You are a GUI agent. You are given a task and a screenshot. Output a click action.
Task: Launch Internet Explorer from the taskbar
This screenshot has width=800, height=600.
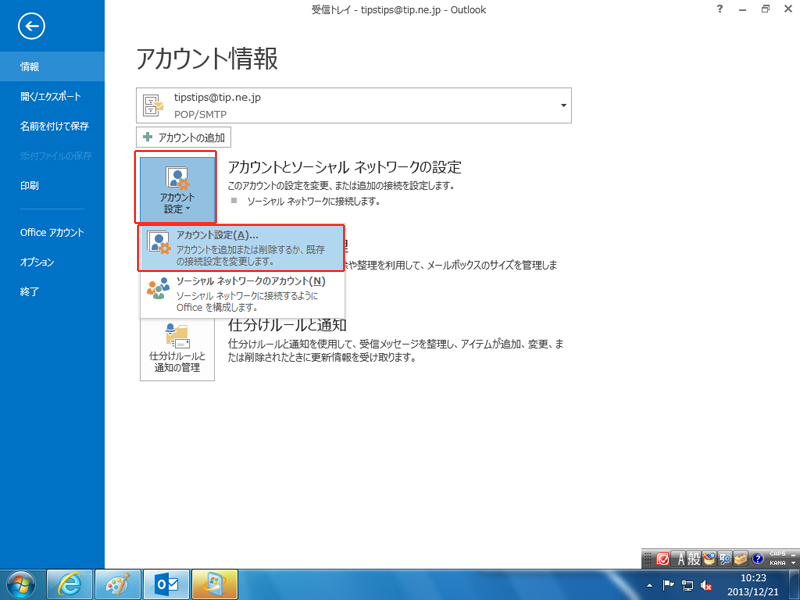pos(69,585)
